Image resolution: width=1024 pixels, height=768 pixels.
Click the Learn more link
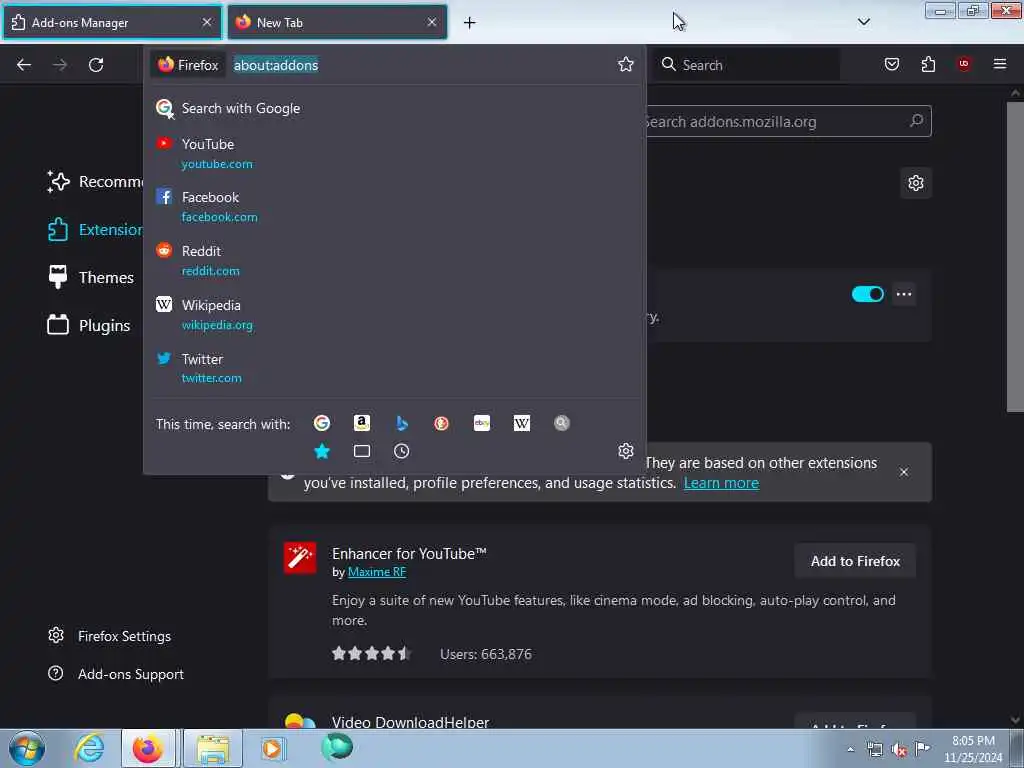(x=721, y=483)
